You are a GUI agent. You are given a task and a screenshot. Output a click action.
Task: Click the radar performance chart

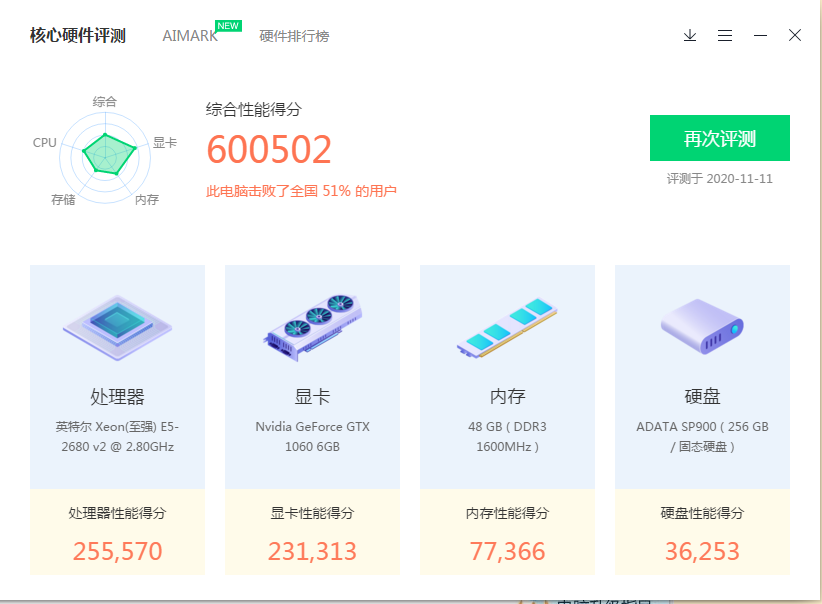[x=105, y=156]
